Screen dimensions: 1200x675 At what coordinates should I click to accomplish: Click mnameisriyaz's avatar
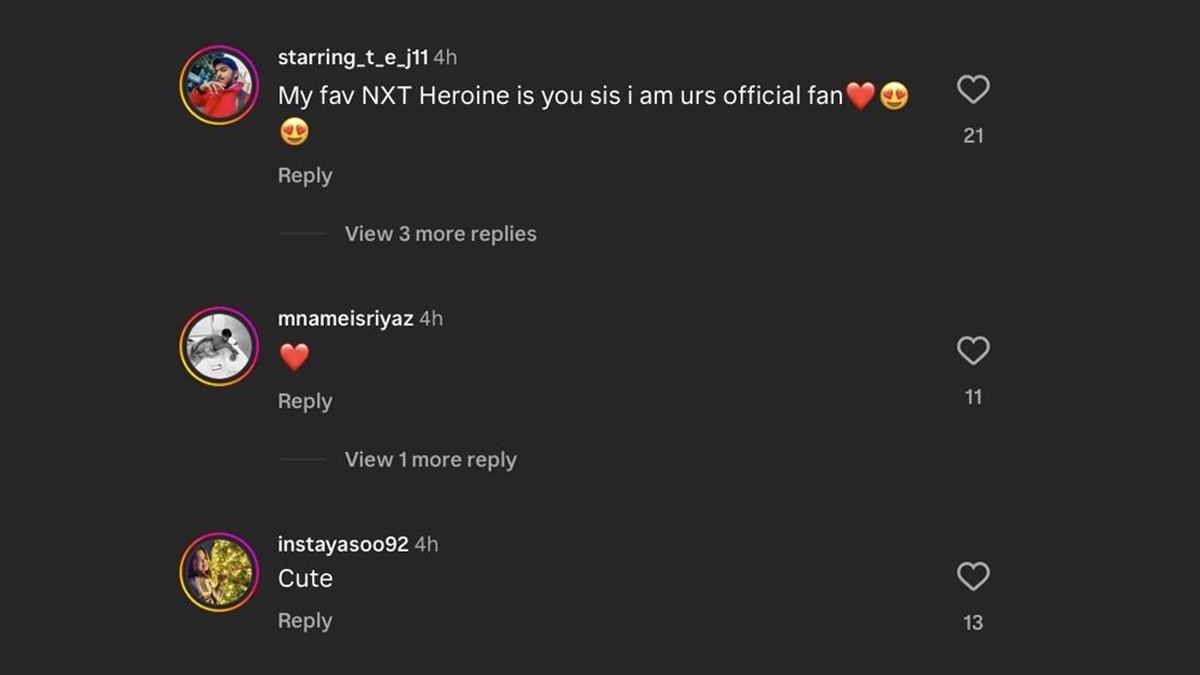click(219, 346)
